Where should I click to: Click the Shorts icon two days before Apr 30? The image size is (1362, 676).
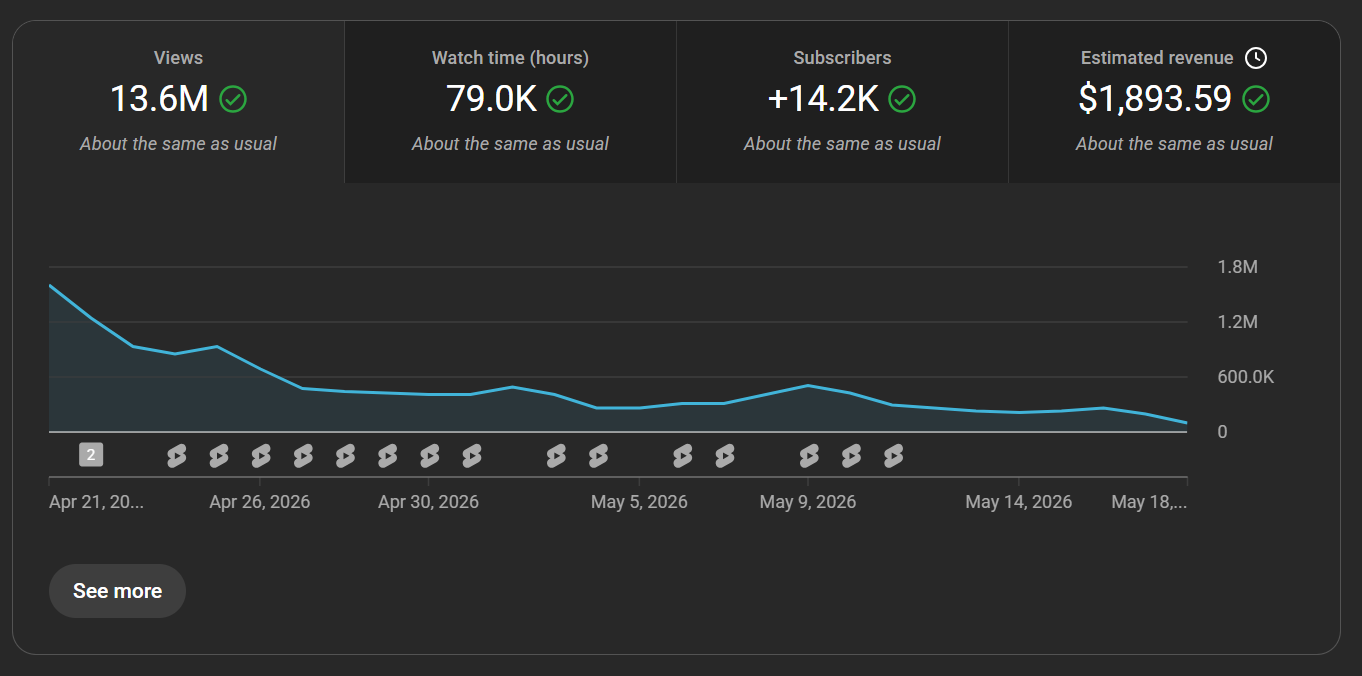345,456
